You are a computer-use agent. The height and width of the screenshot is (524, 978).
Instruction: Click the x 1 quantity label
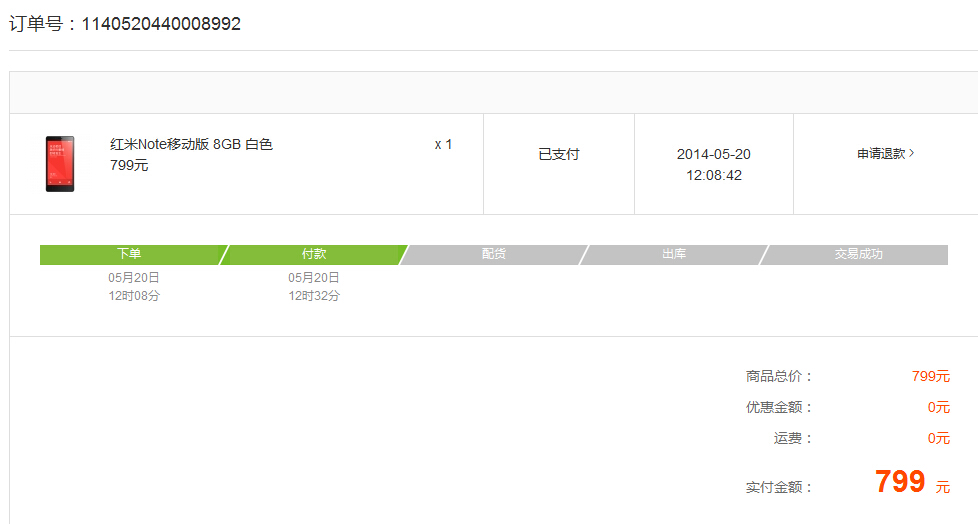pyautogui.click(x=443, y=144)
